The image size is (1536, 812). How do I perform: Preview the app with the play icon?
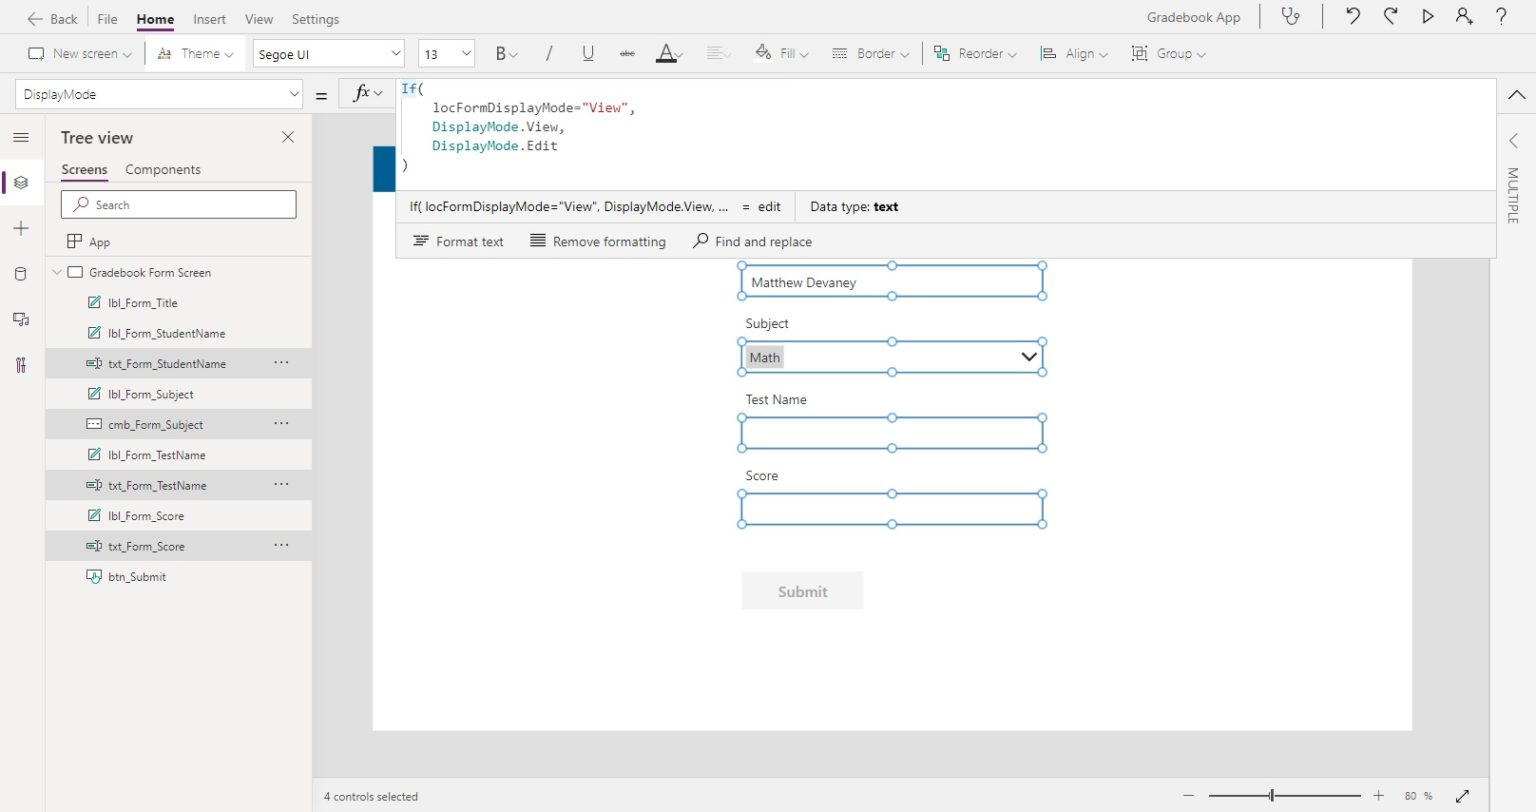tap(1428, 17)
